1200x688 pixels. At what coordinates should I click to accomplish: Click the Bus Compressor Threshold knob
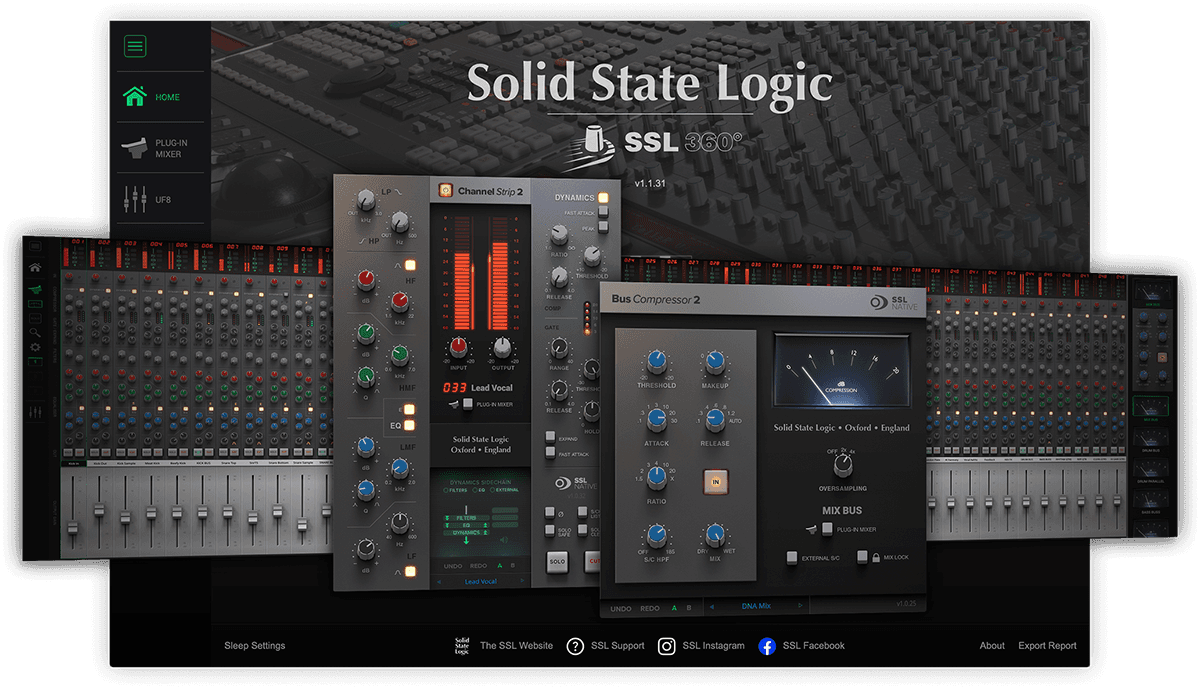coord(657,363)
